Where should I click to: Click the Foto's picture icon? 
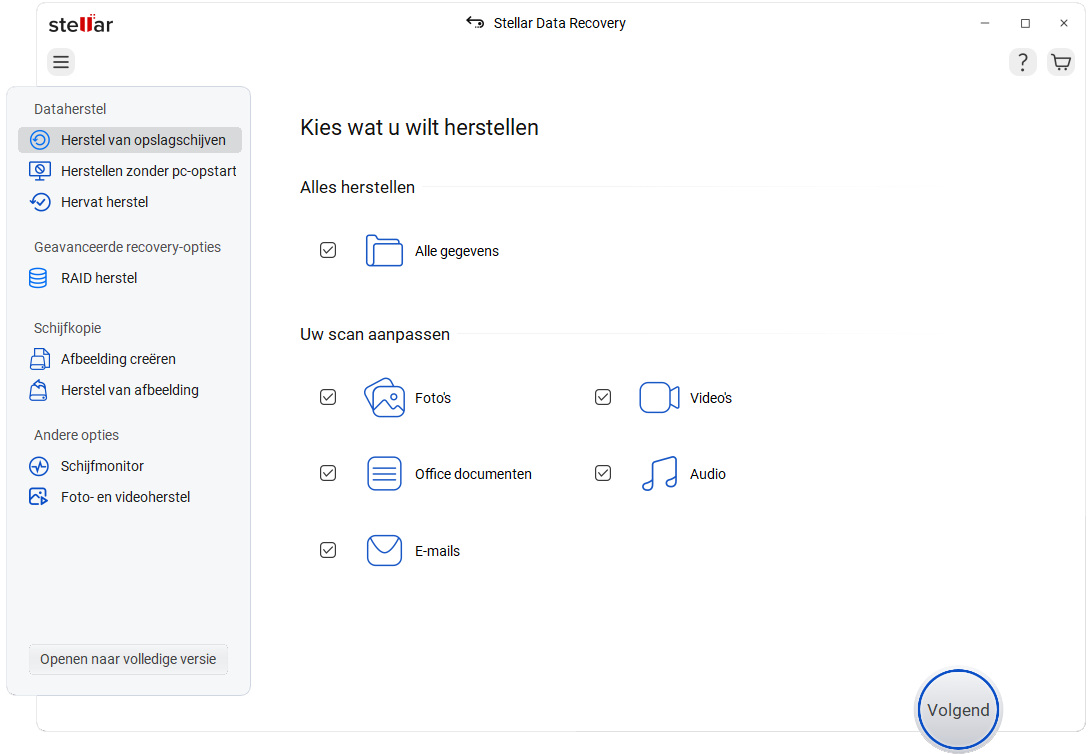[x=384, y=398]
